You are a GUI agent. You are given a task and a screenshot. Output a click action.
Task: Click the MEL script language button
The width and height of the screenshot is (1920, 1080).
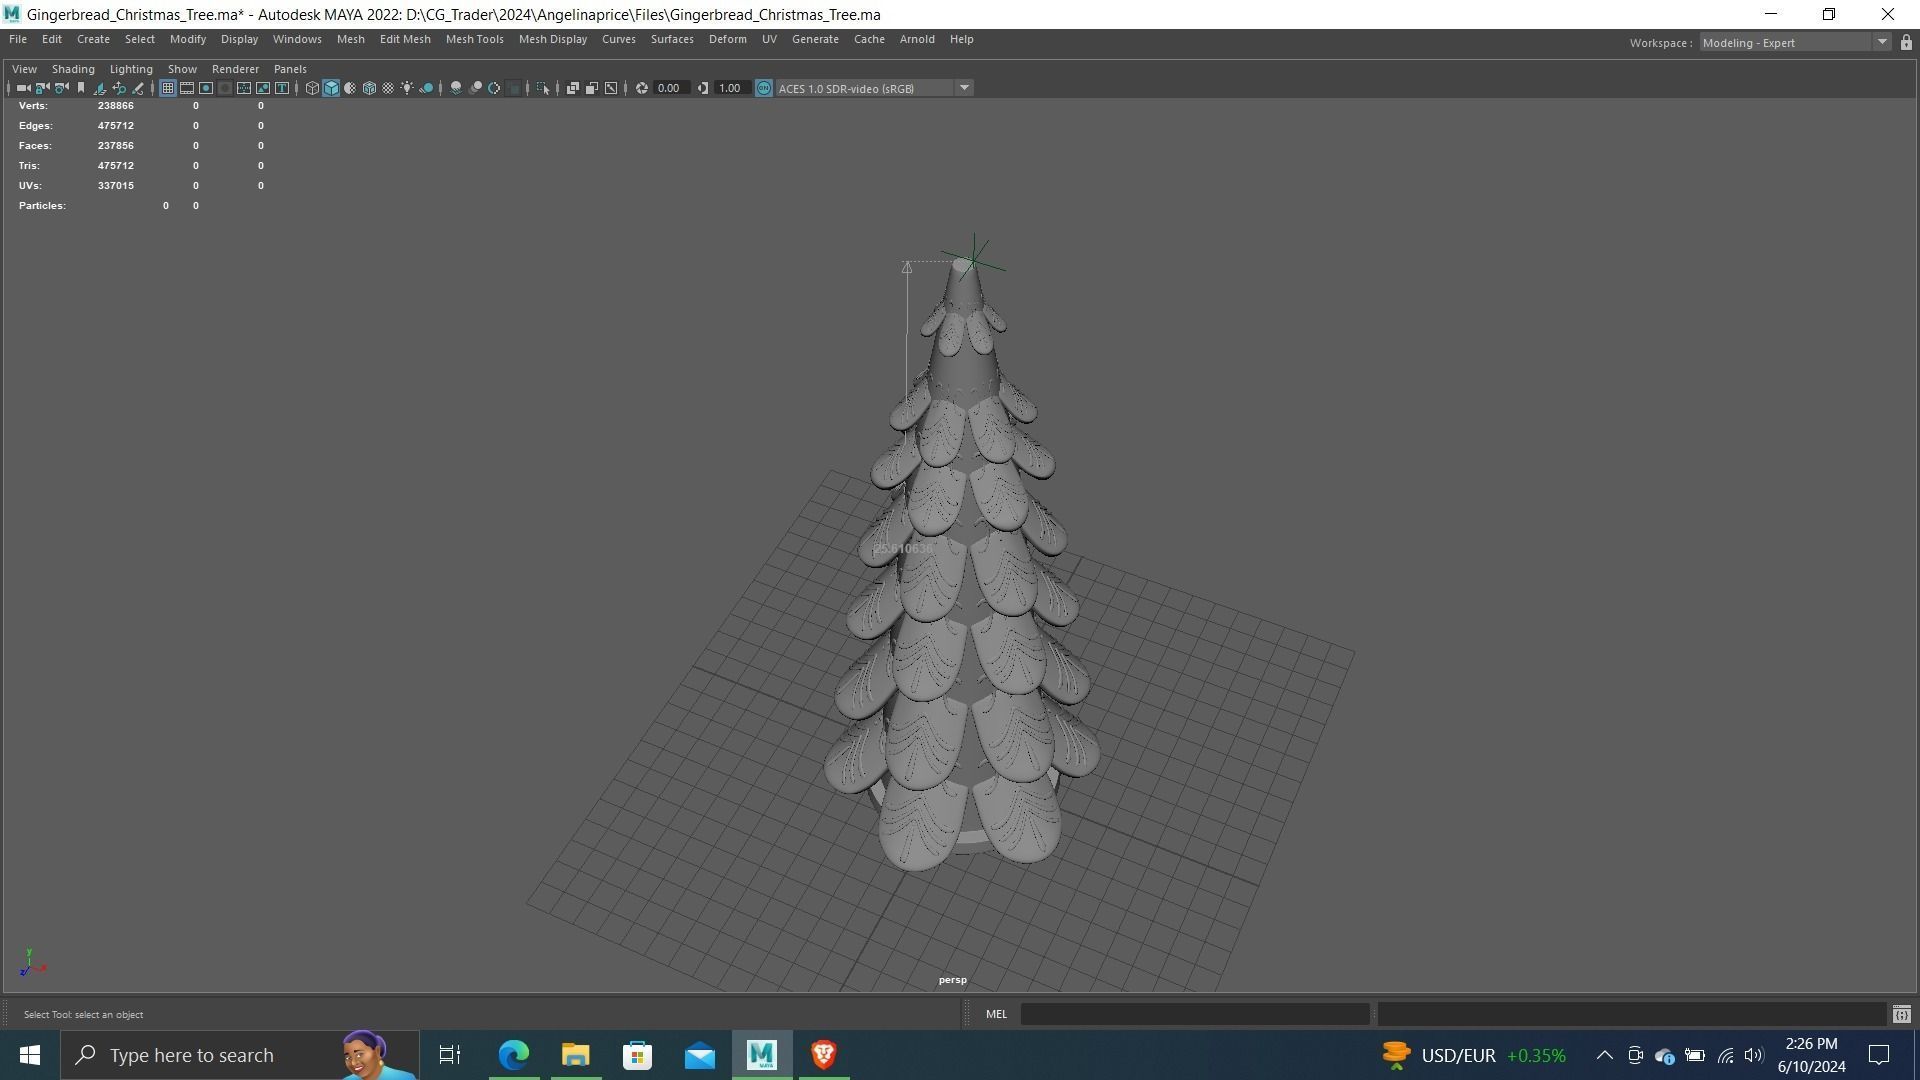[996, 1014]
